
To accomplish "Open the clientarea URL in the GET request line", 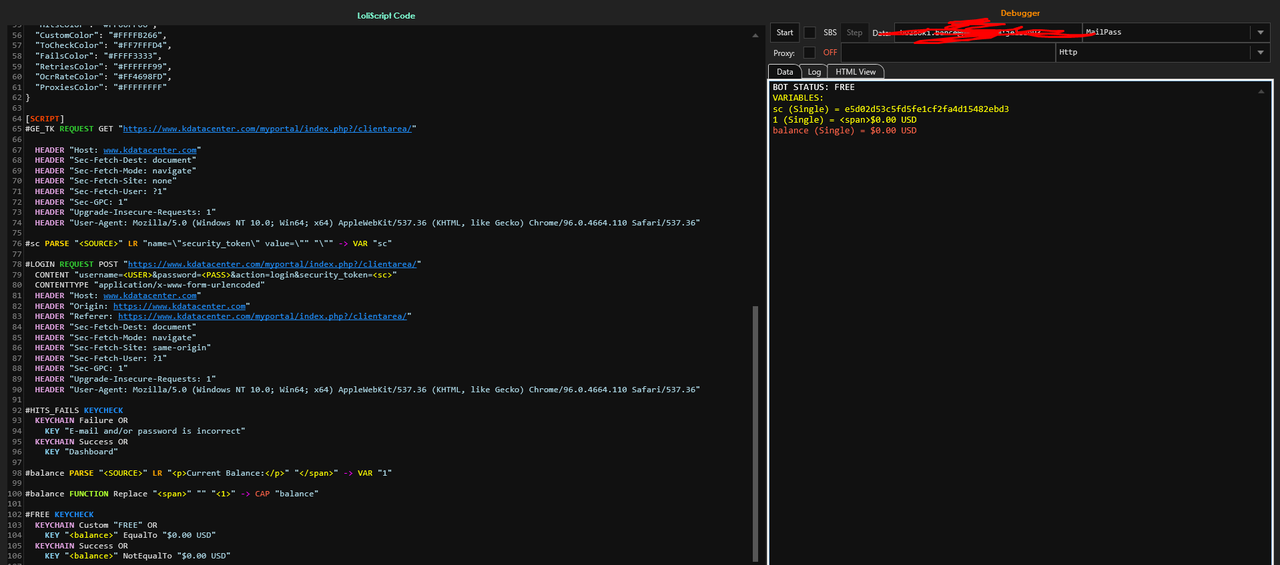I will pos(270,128).
